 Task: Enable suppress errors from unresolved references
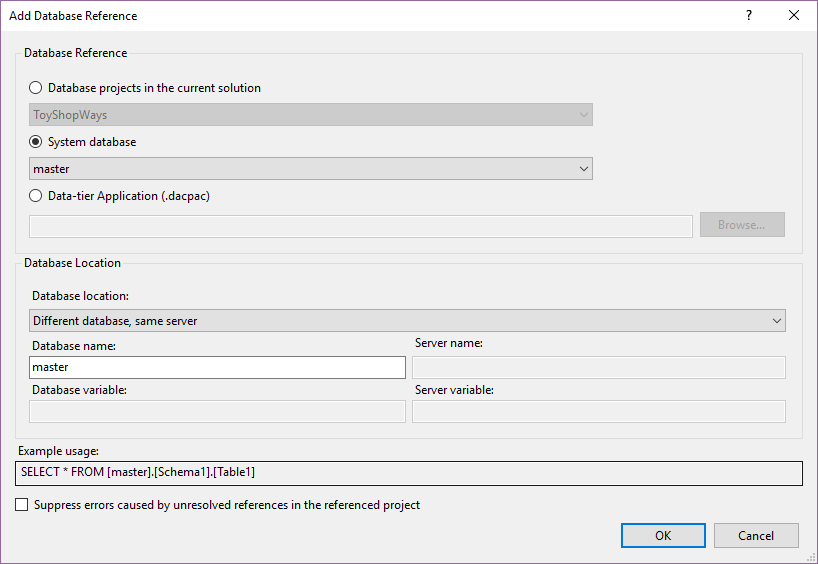pos(22,505)
